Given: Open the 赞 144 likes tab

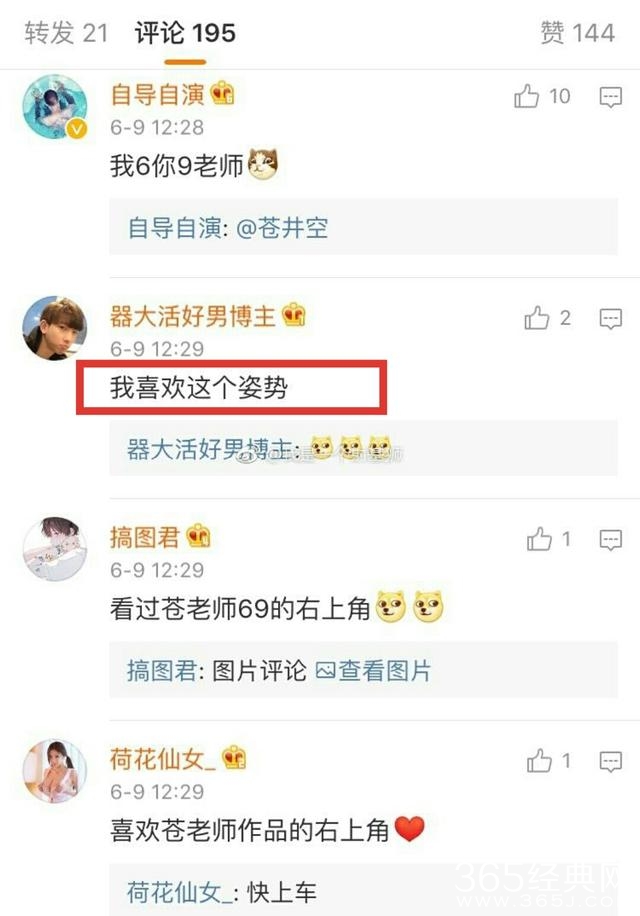Looking at the screenshot, I should point(578,33).
